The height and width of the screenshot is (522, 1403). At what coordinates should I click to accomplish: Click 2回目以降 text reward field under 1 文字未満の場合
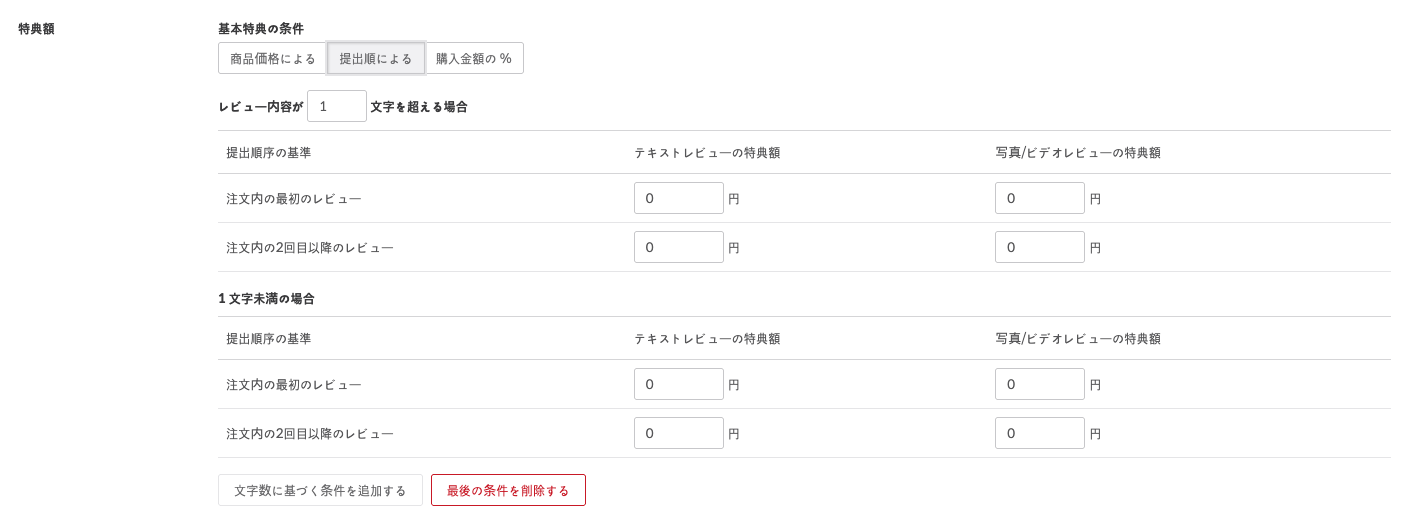[x=678, y=433]
